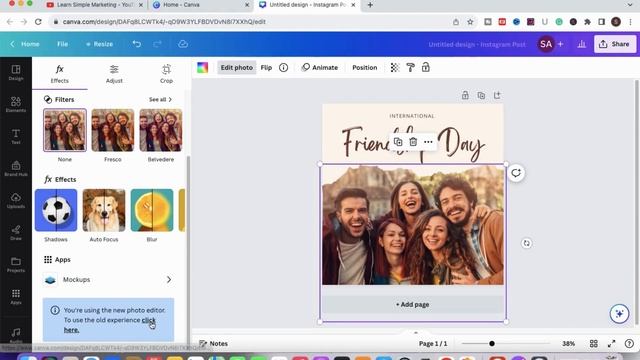Open the Uploads sidebar panel
Viewport: 640px width, 360px height.
coord(16,200)
